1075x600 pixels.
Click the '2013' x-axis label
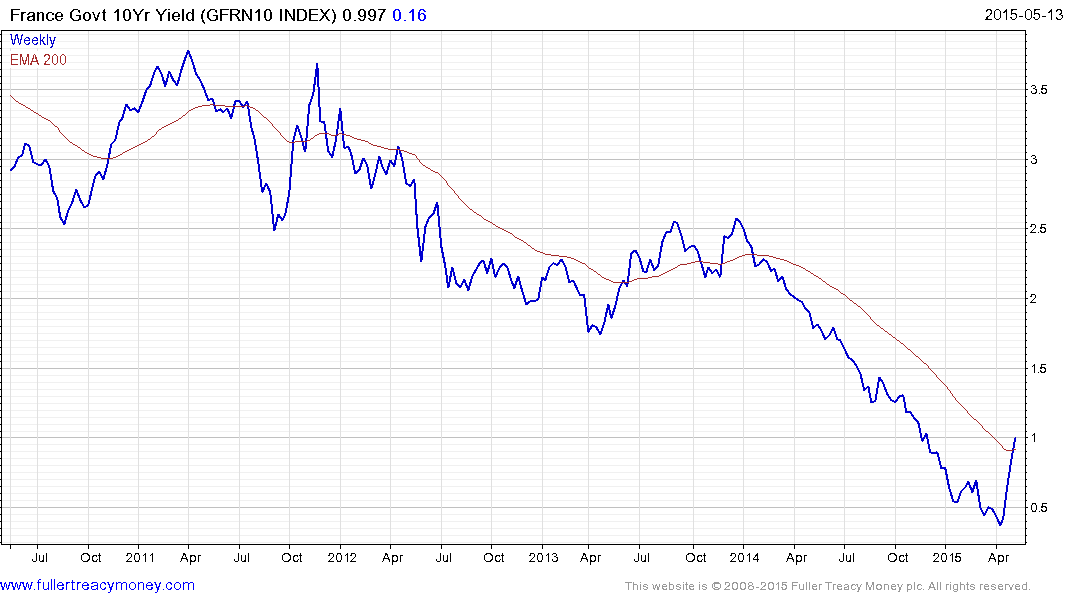[543, 557]
